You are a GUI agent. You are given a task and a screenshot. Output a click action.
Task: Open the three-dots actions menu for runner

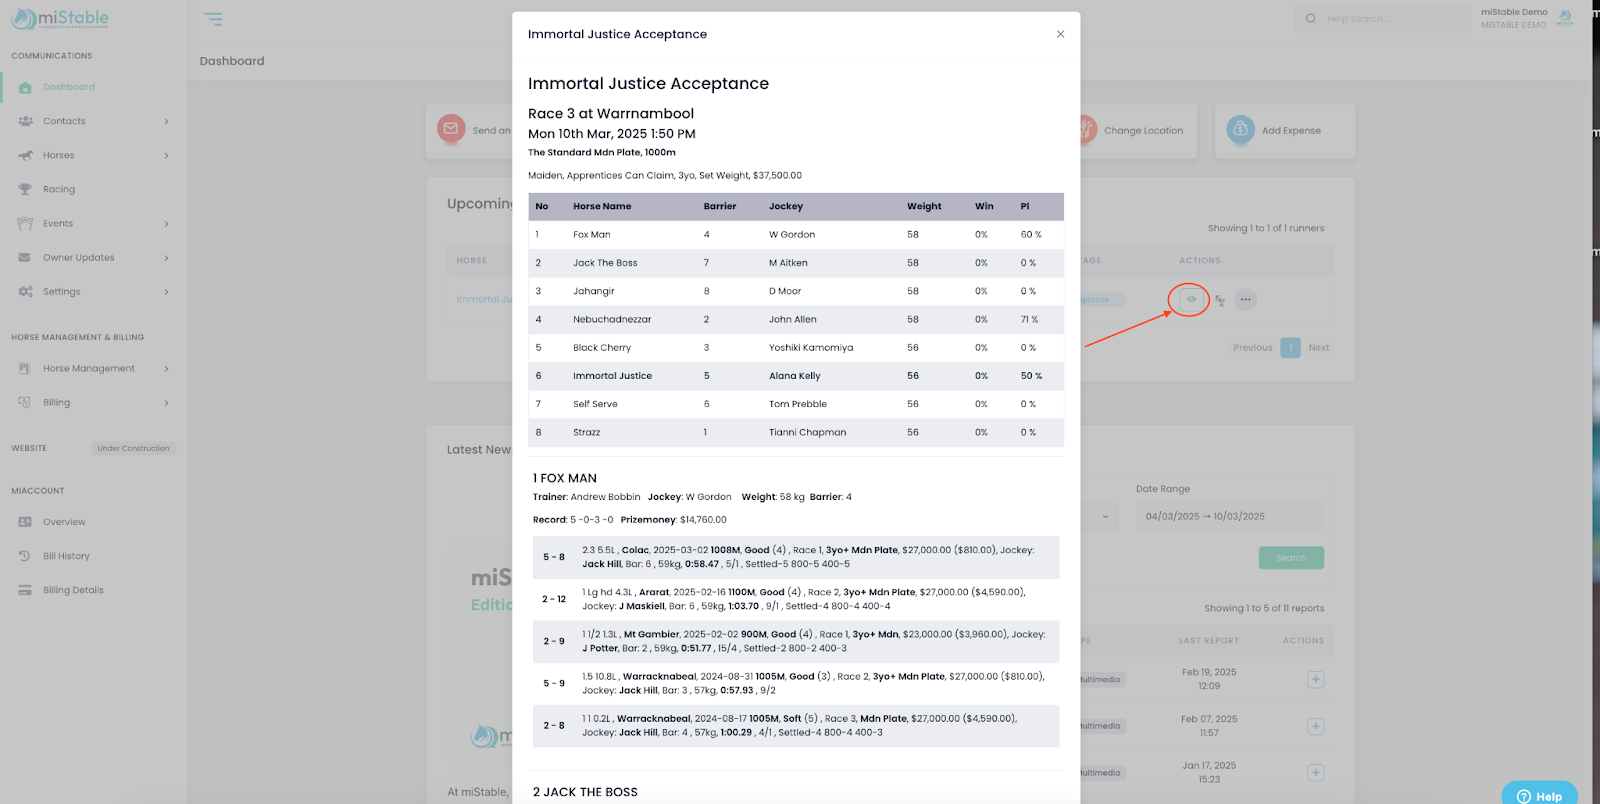tap(1245, 299)
